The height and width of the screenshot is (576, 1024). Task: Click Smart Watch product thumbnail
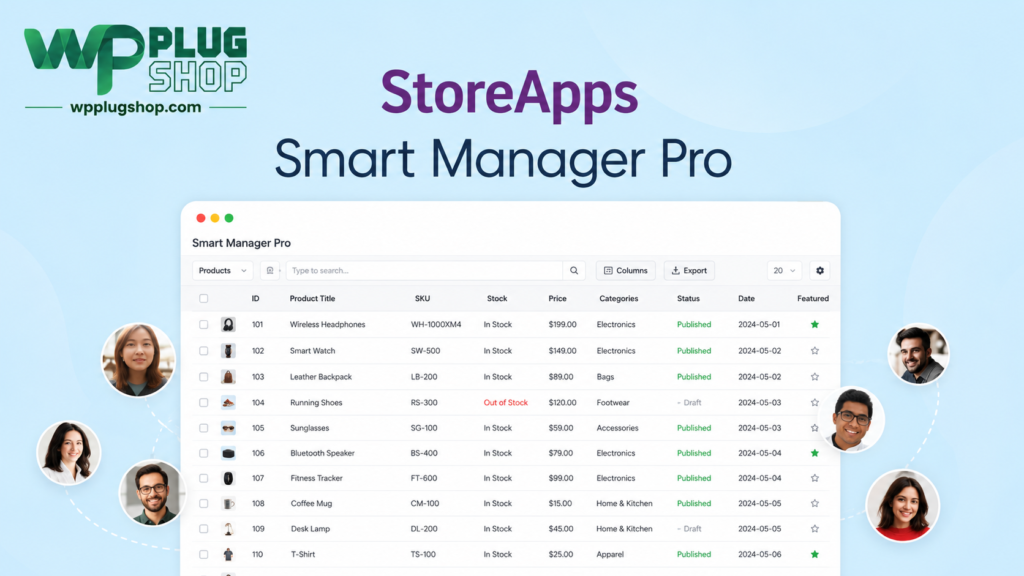tap(228, 351)
